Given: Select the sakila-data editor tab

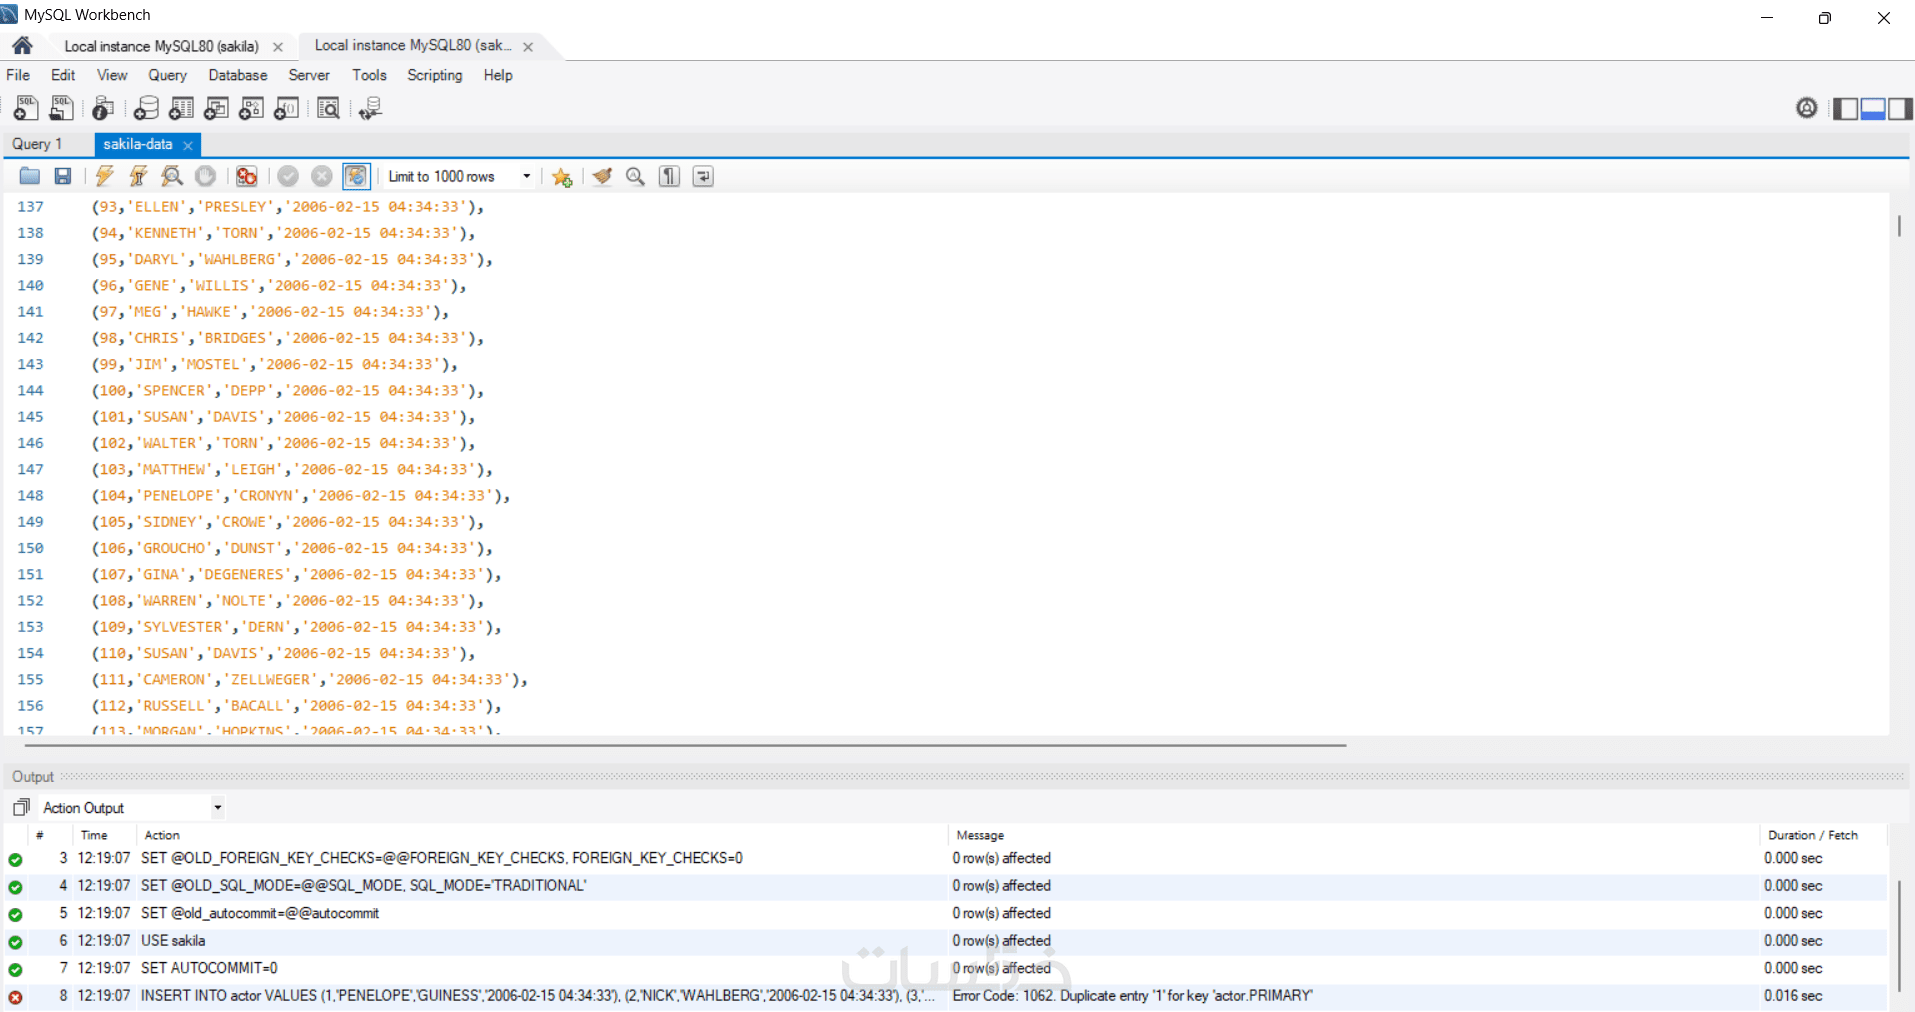Looking at the screenshot, I should tap(138, 144).
